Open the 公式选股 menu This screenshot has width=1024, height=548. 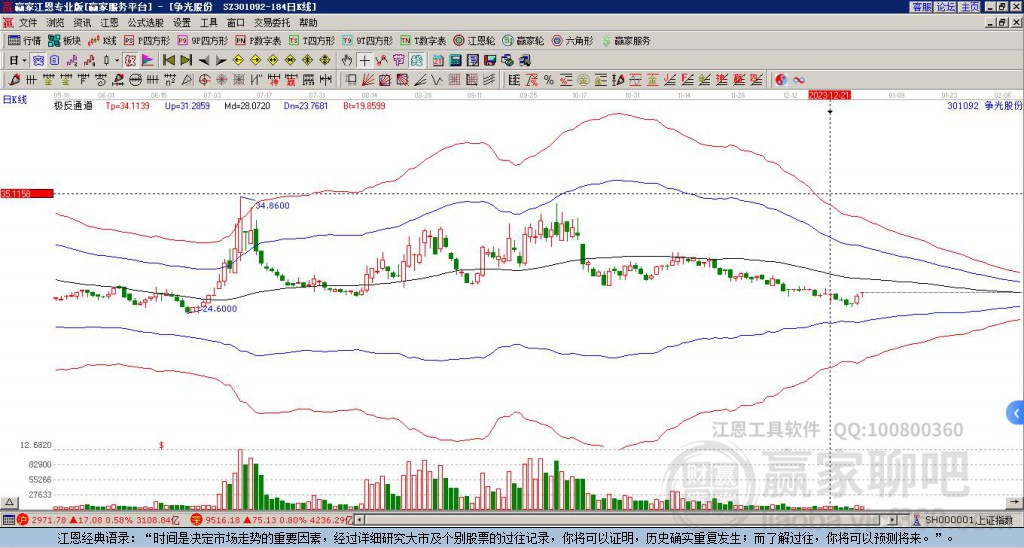pos(146,23)
